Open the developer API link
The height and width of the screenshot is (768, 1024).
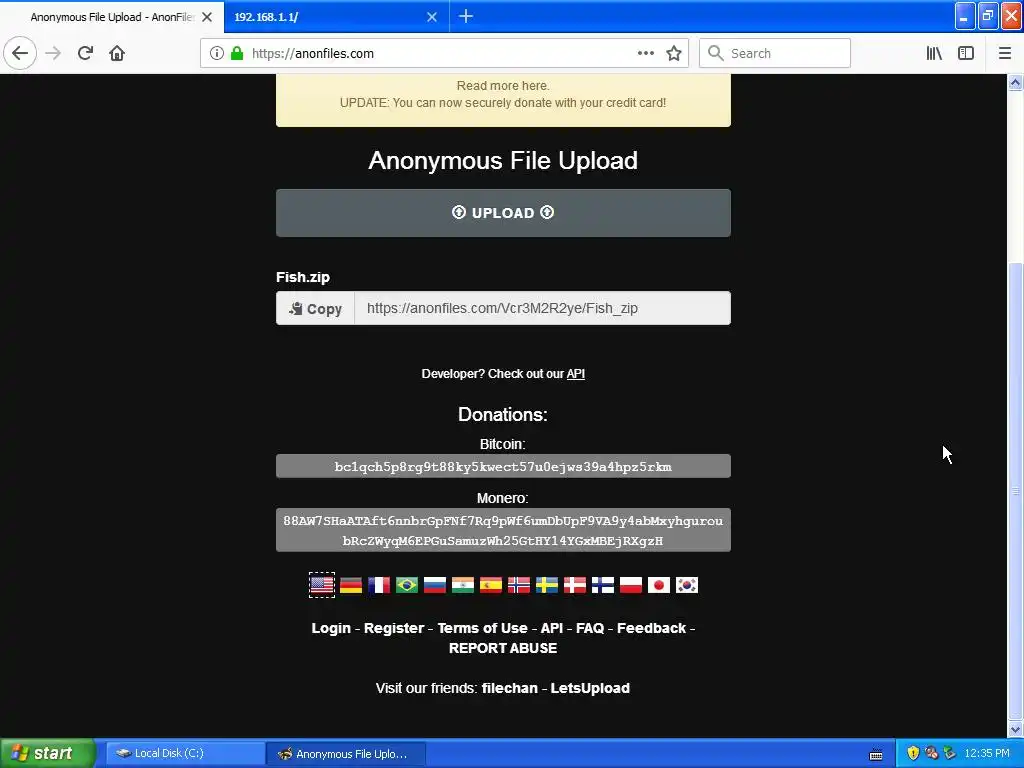[x=575, y=374]
